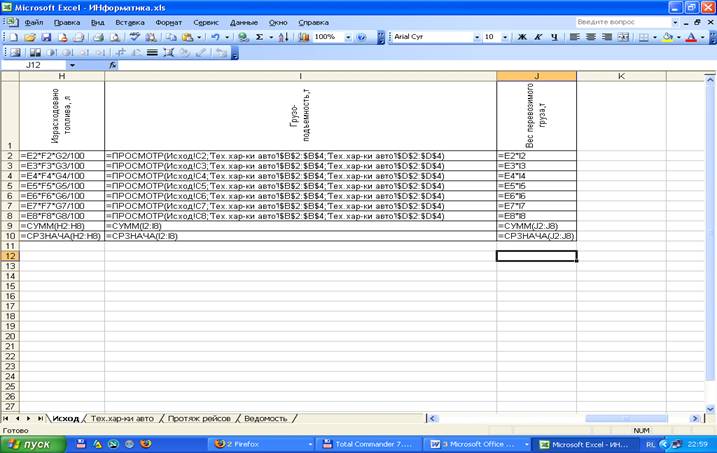Toggle underline formatting (Ч)
This screenshot has height=453, width=717.
554,37
